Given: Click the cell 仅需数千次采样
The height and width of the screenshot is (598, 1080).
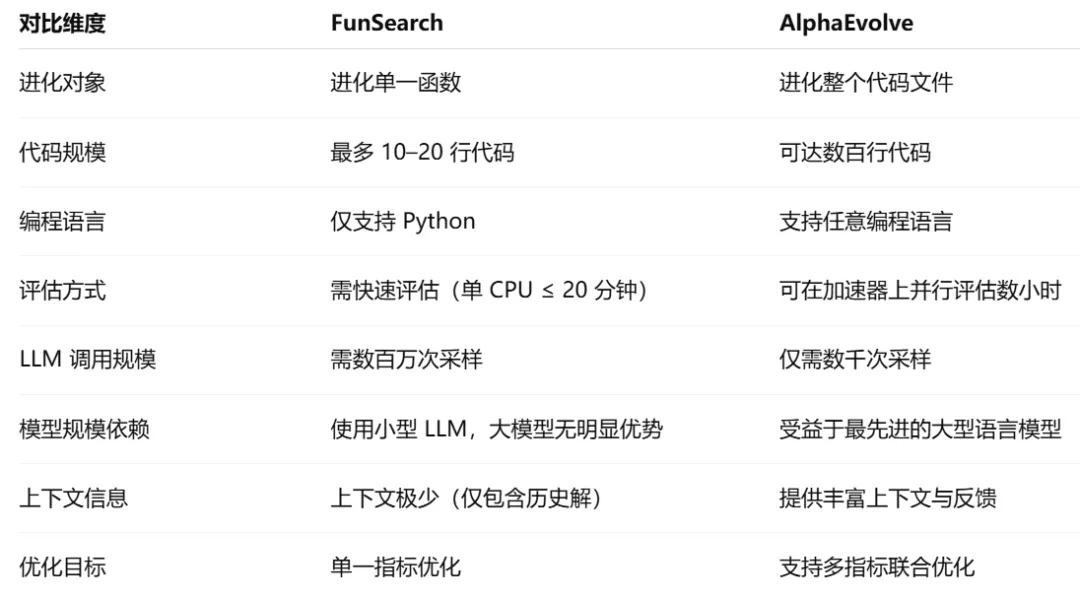Looking at the screenshot, I should click(x=855, y=360).
